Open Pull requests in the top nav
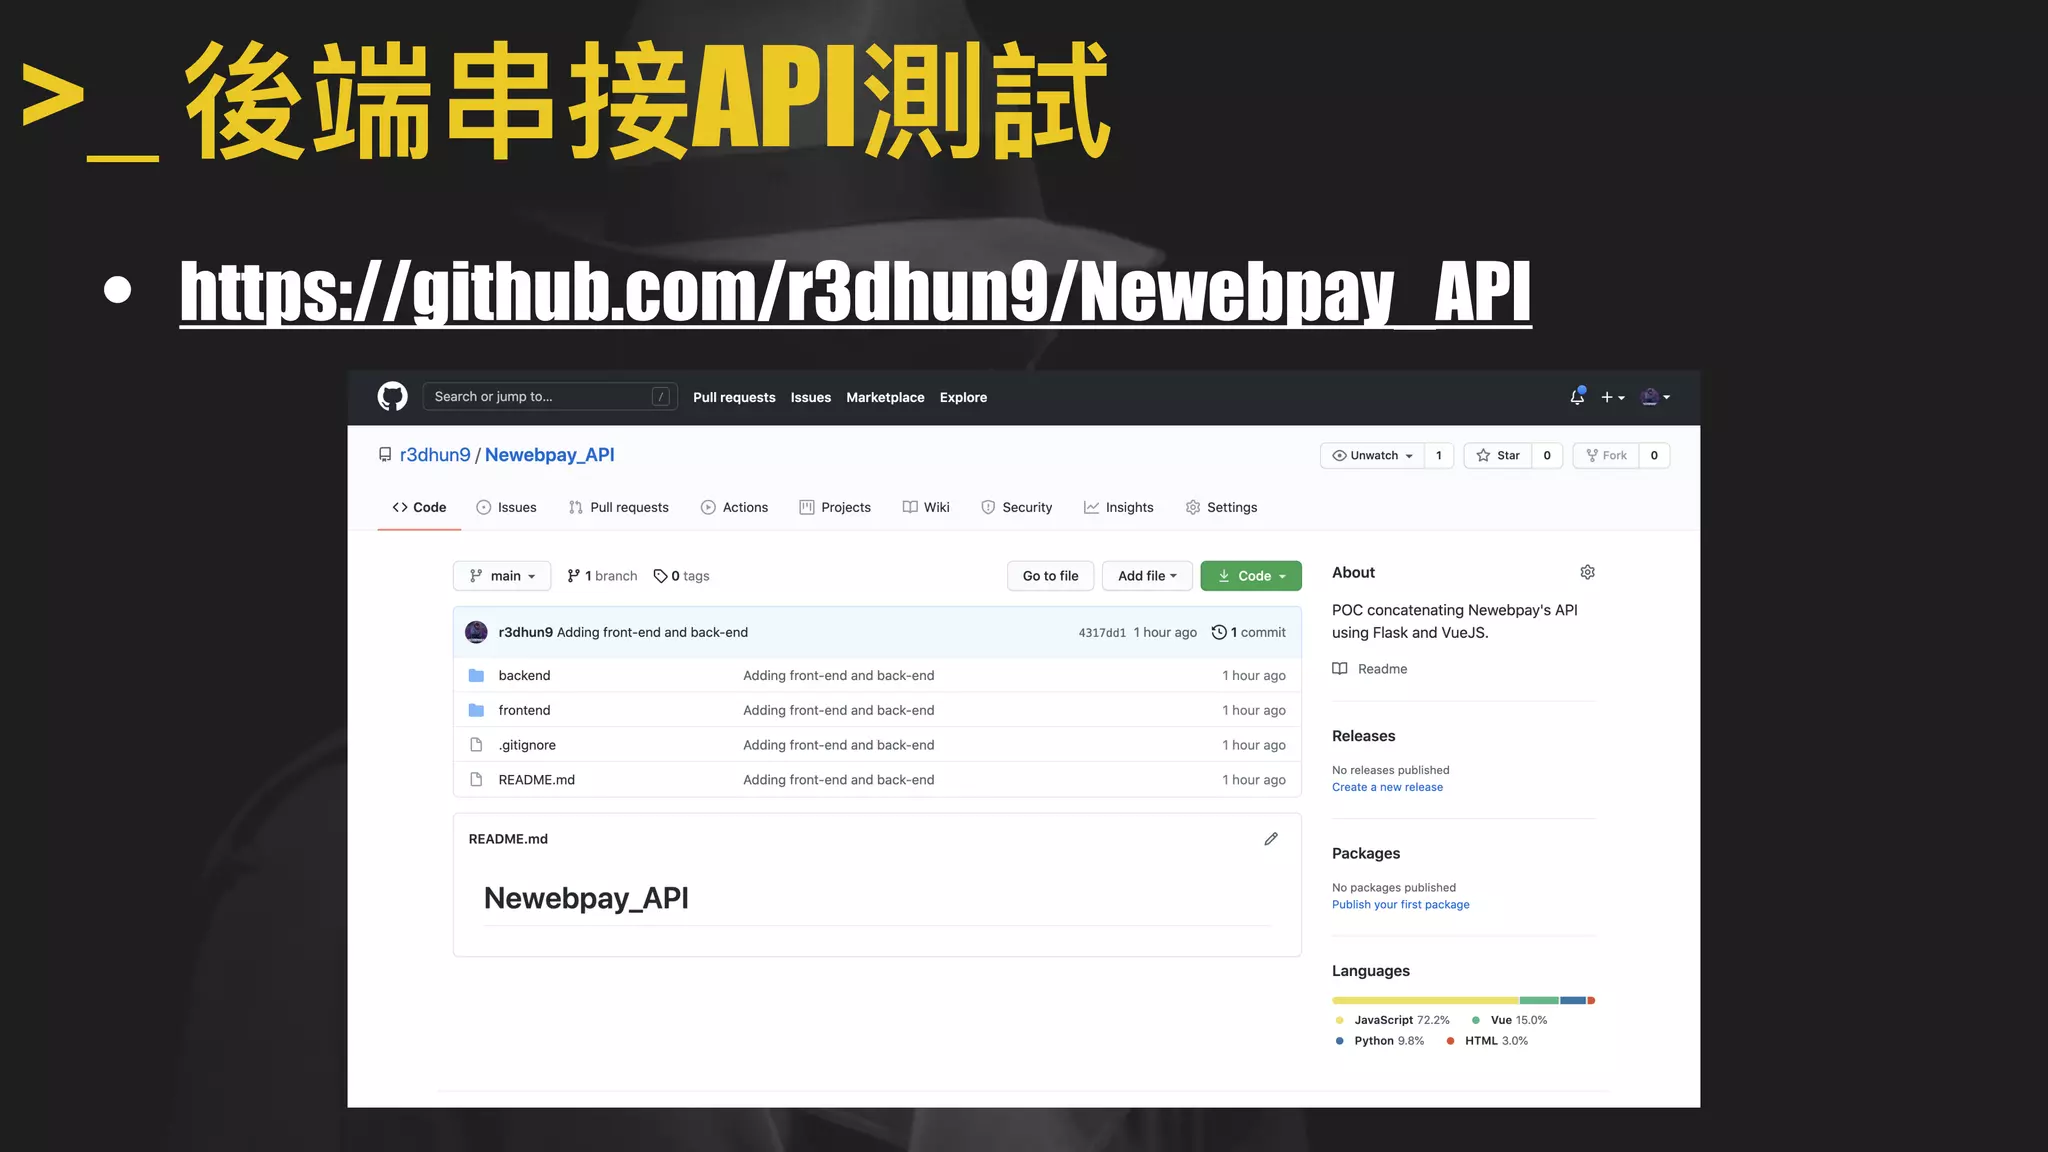The height and width of the screenshot is (1152, 2048). point(734,397)
